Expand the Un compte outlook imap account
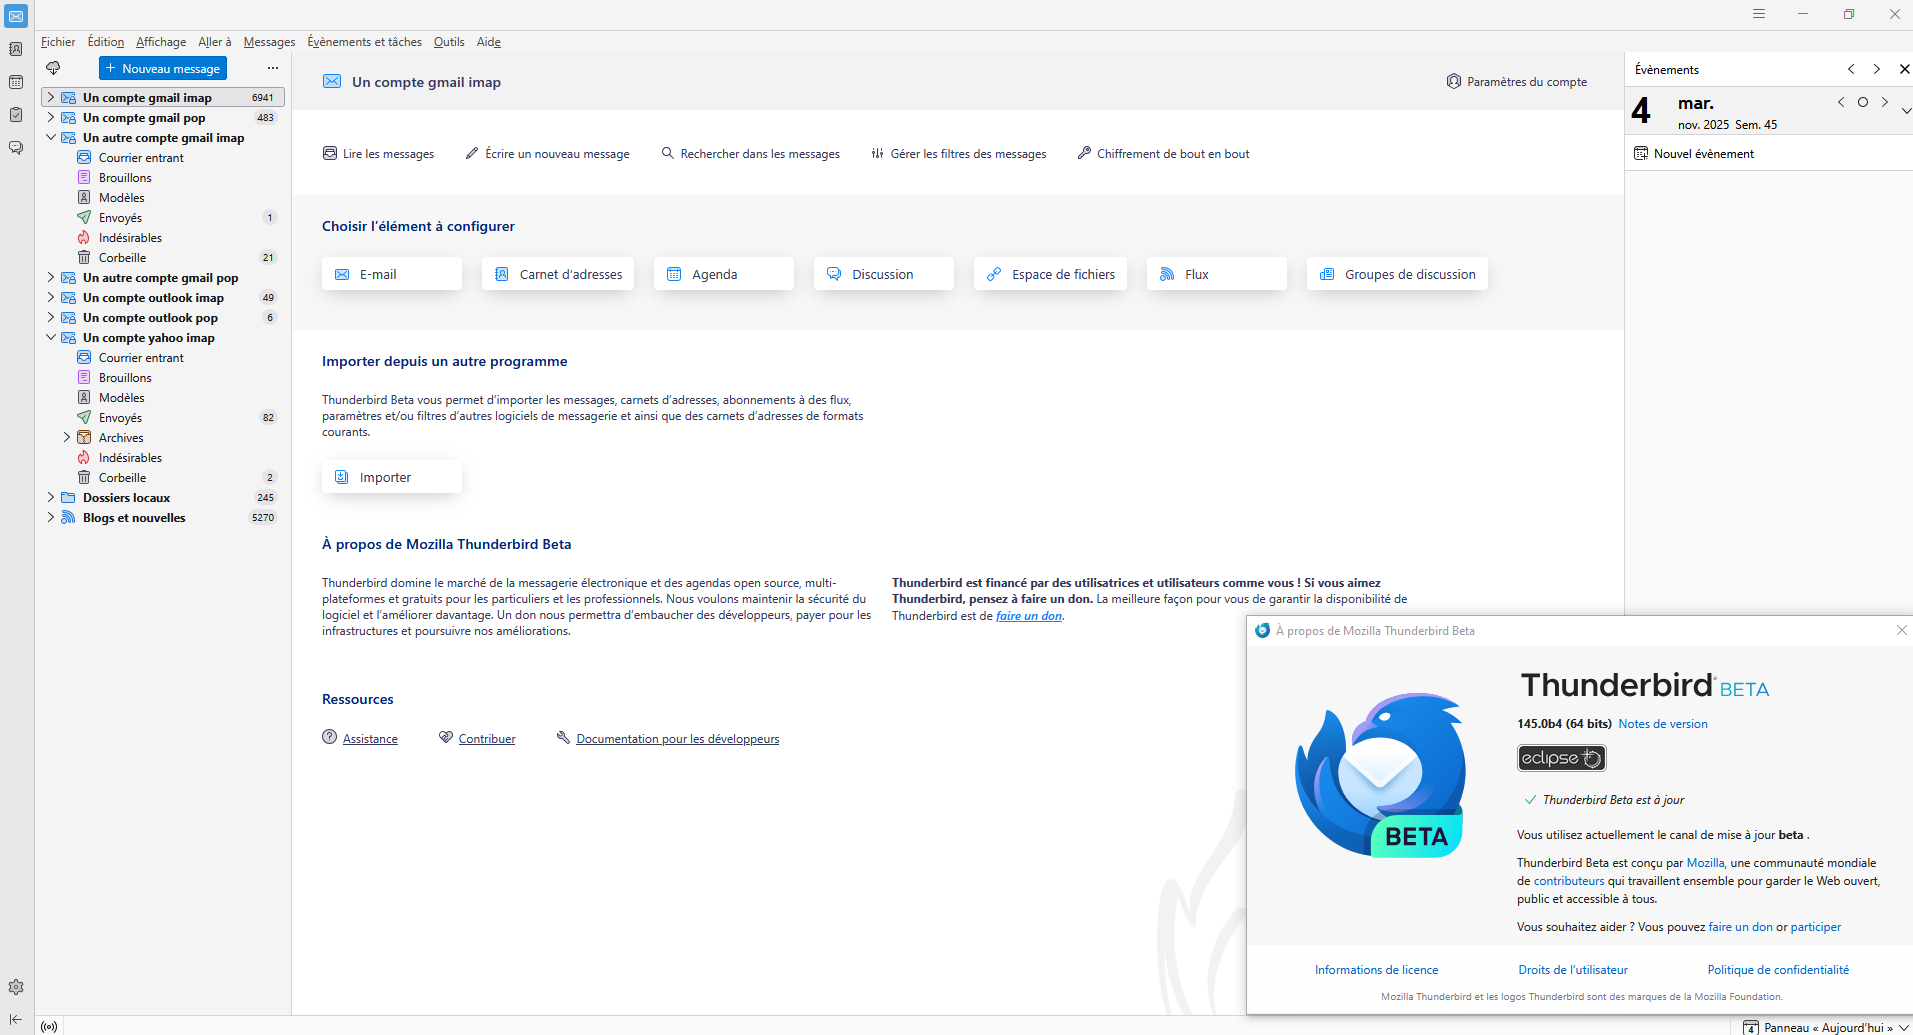Screen dimensions: 1913x1035 point(51,297)
